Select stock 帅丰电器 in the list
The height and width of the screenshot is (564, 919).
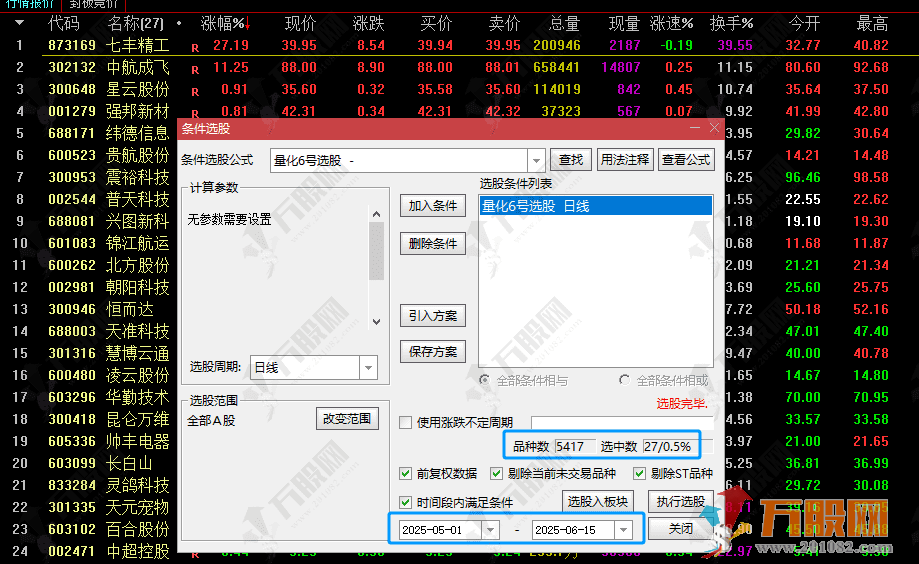tap(138, 441)
